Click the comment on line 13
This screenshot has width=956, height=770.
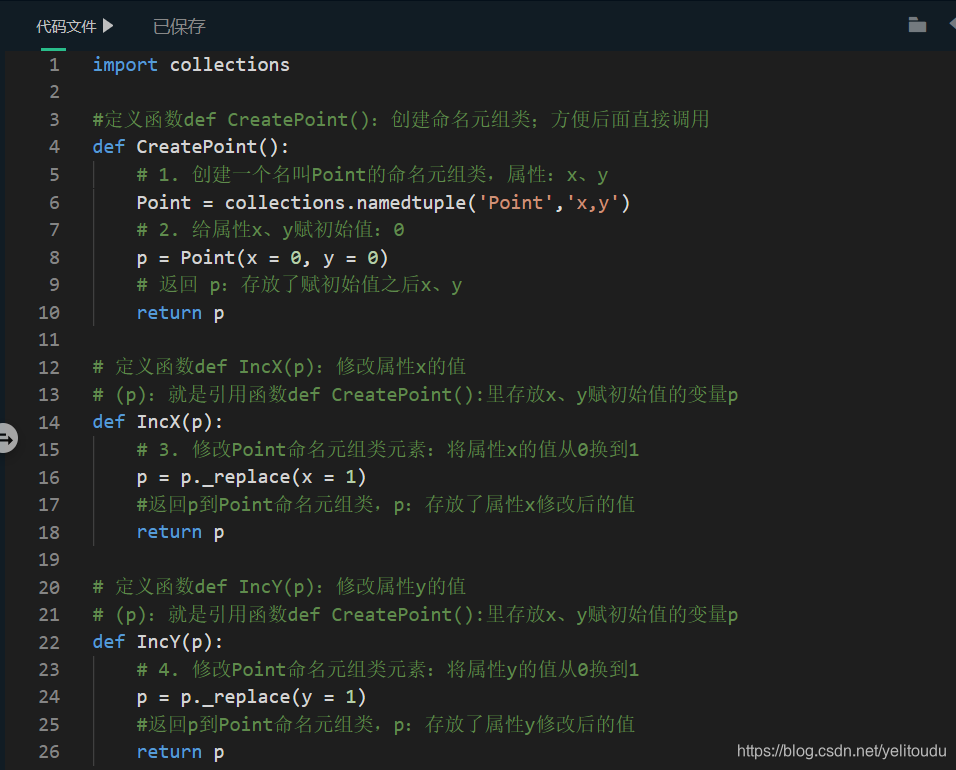(415, 394)
